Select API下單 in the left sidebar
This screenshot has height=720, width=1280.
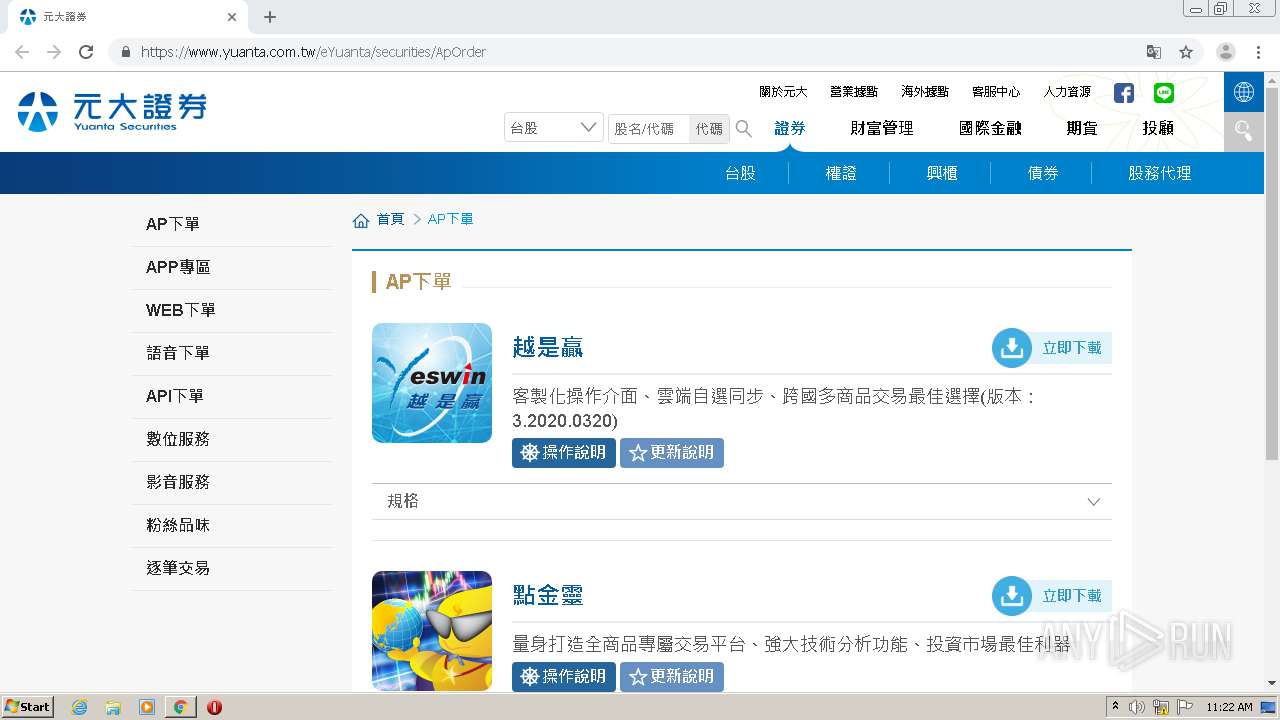(232, 396)
